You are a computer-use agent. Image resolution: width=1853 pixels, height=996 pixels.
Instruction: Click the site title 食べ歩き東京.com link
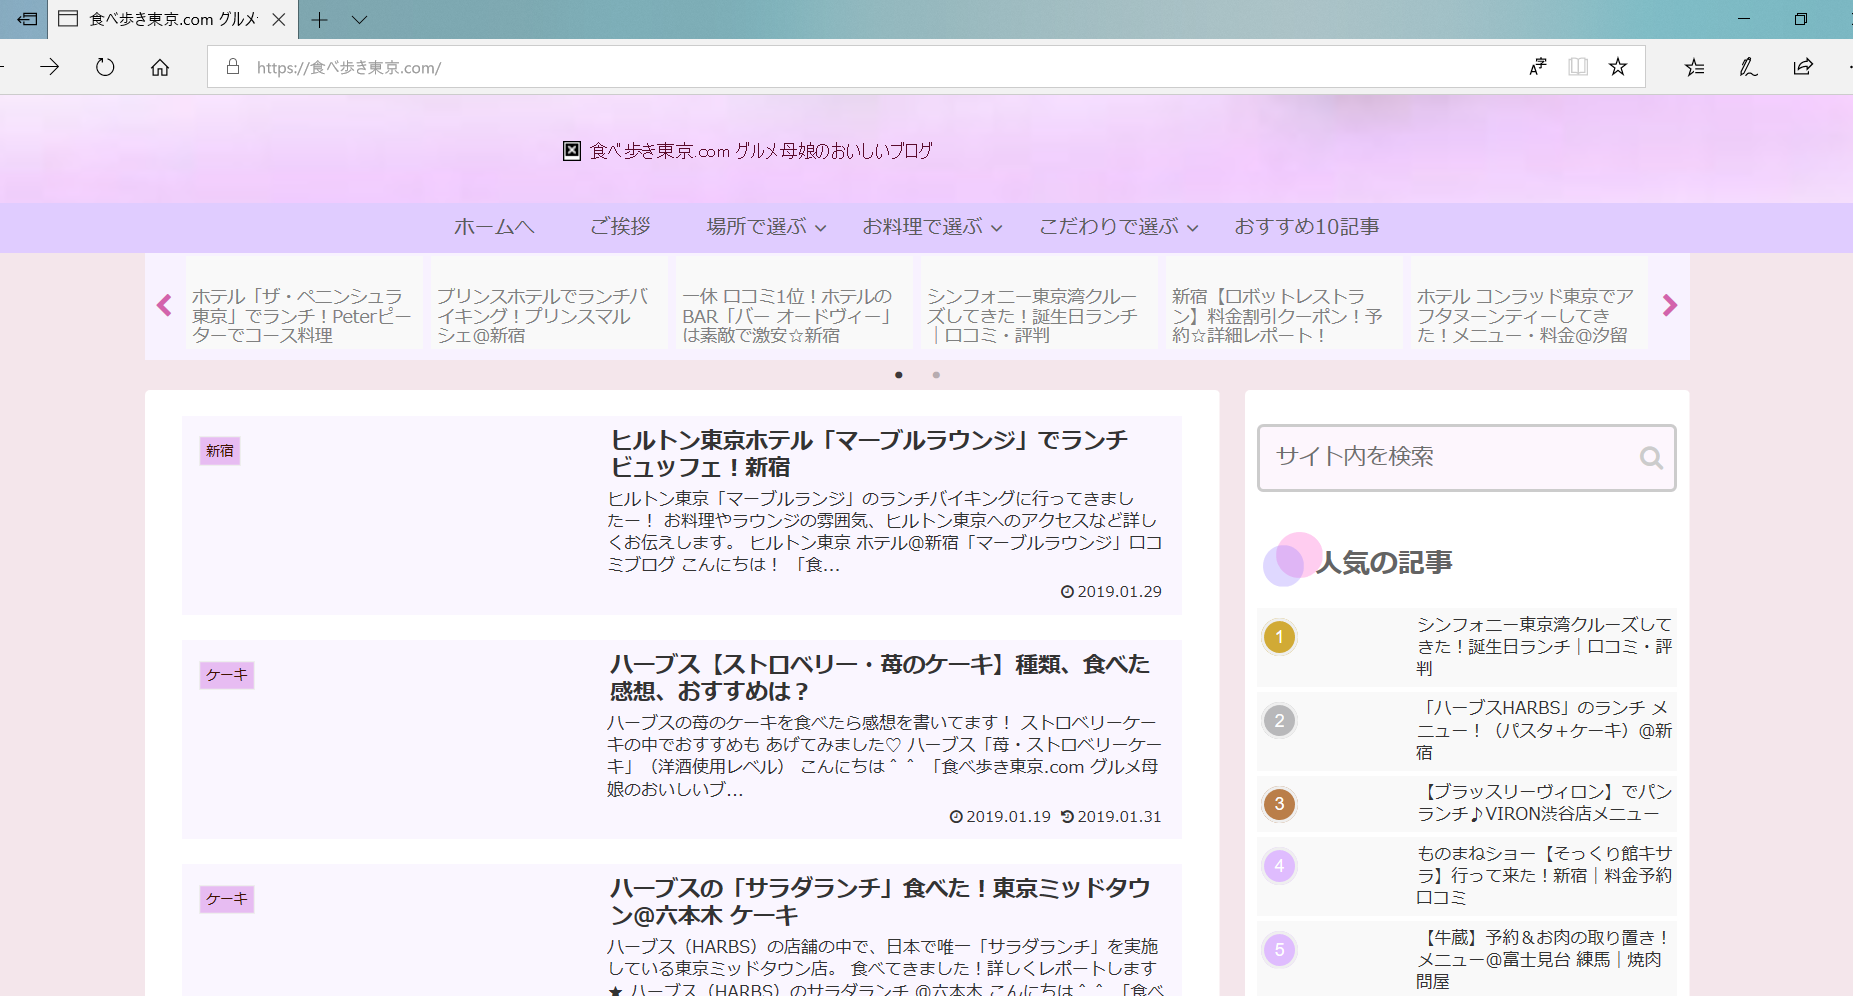pos(761,151)
